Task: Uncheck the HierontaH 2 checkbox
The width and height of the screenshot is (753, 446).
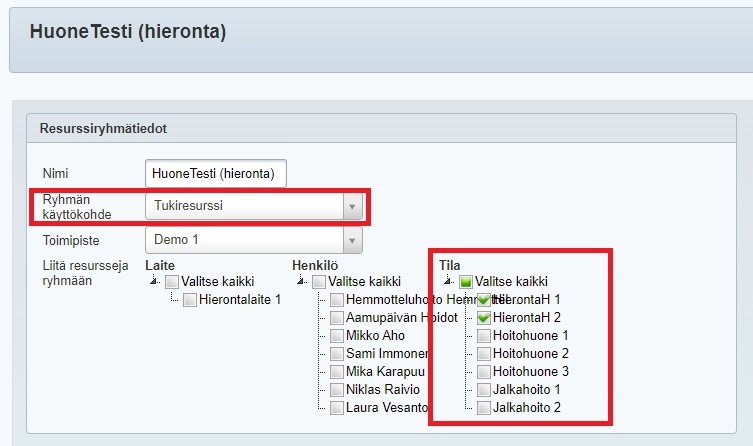Action: tap(484, 317)
